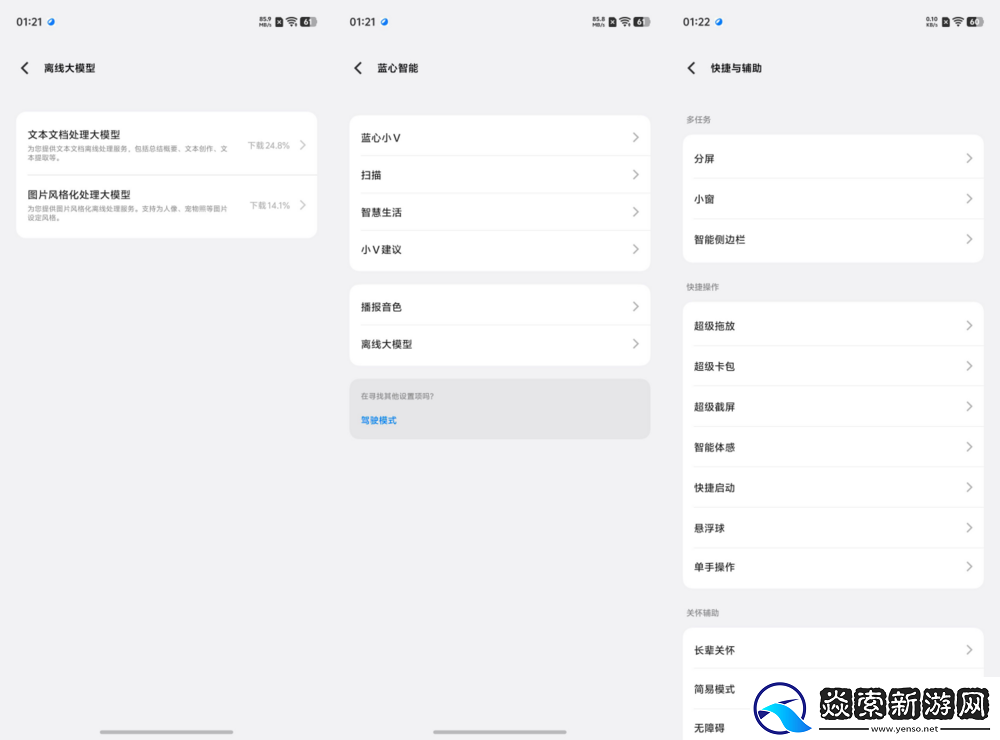Viewport: 1000px width, 740px height.
Task: Tap the back arrow on the 蓝心智能 page
Action: pos(358,68)
